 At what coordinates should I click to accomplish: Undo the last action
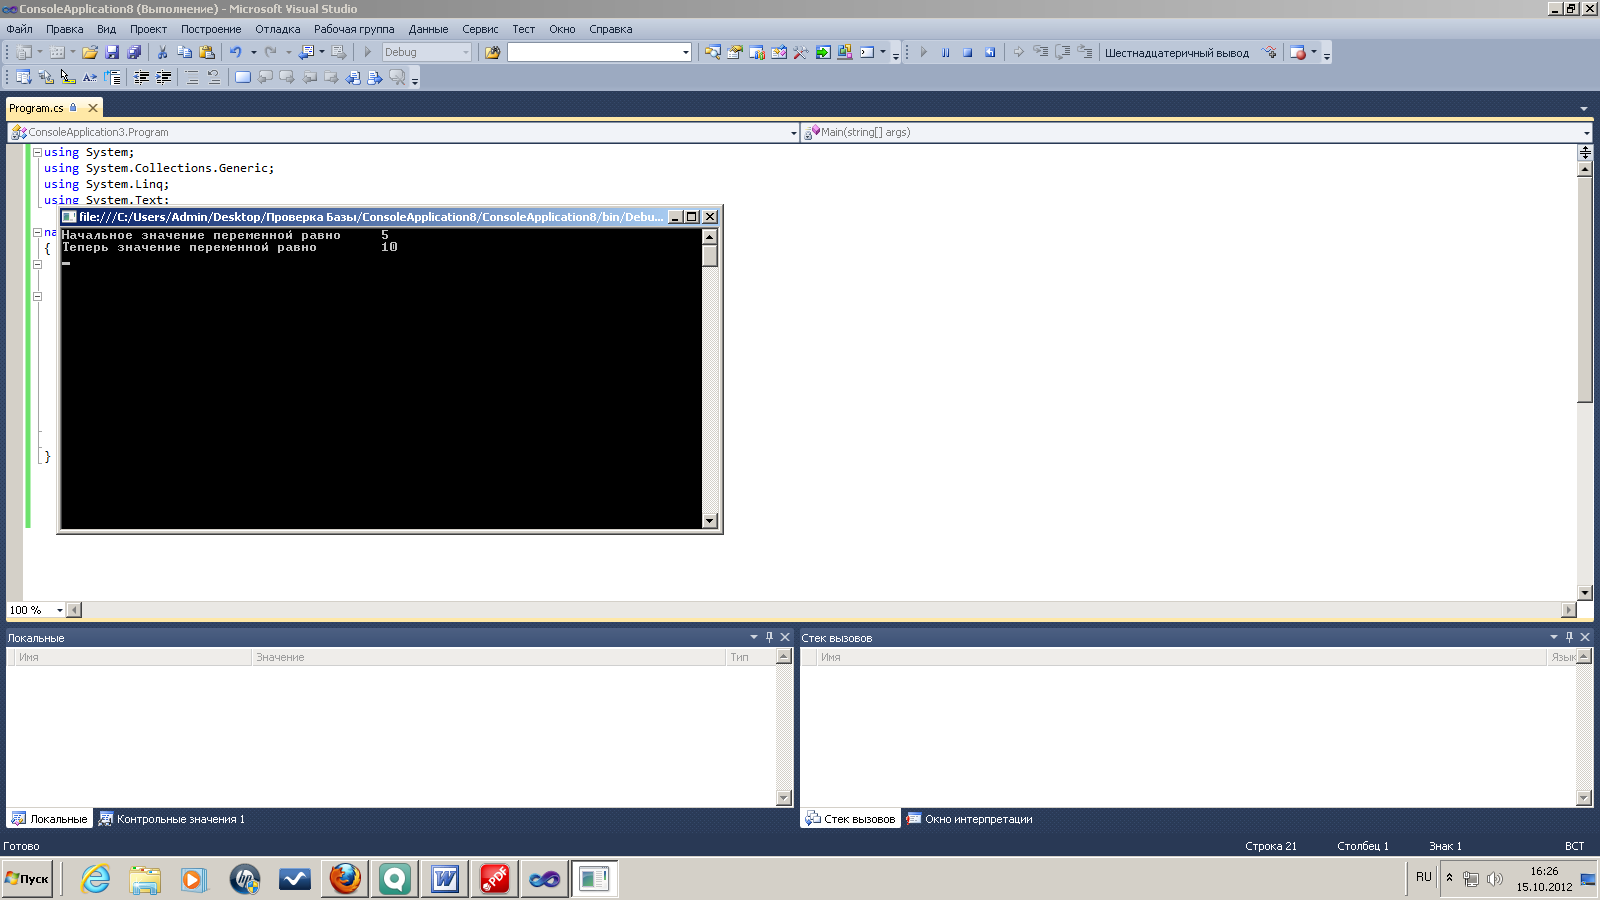[x=236, y=52]
